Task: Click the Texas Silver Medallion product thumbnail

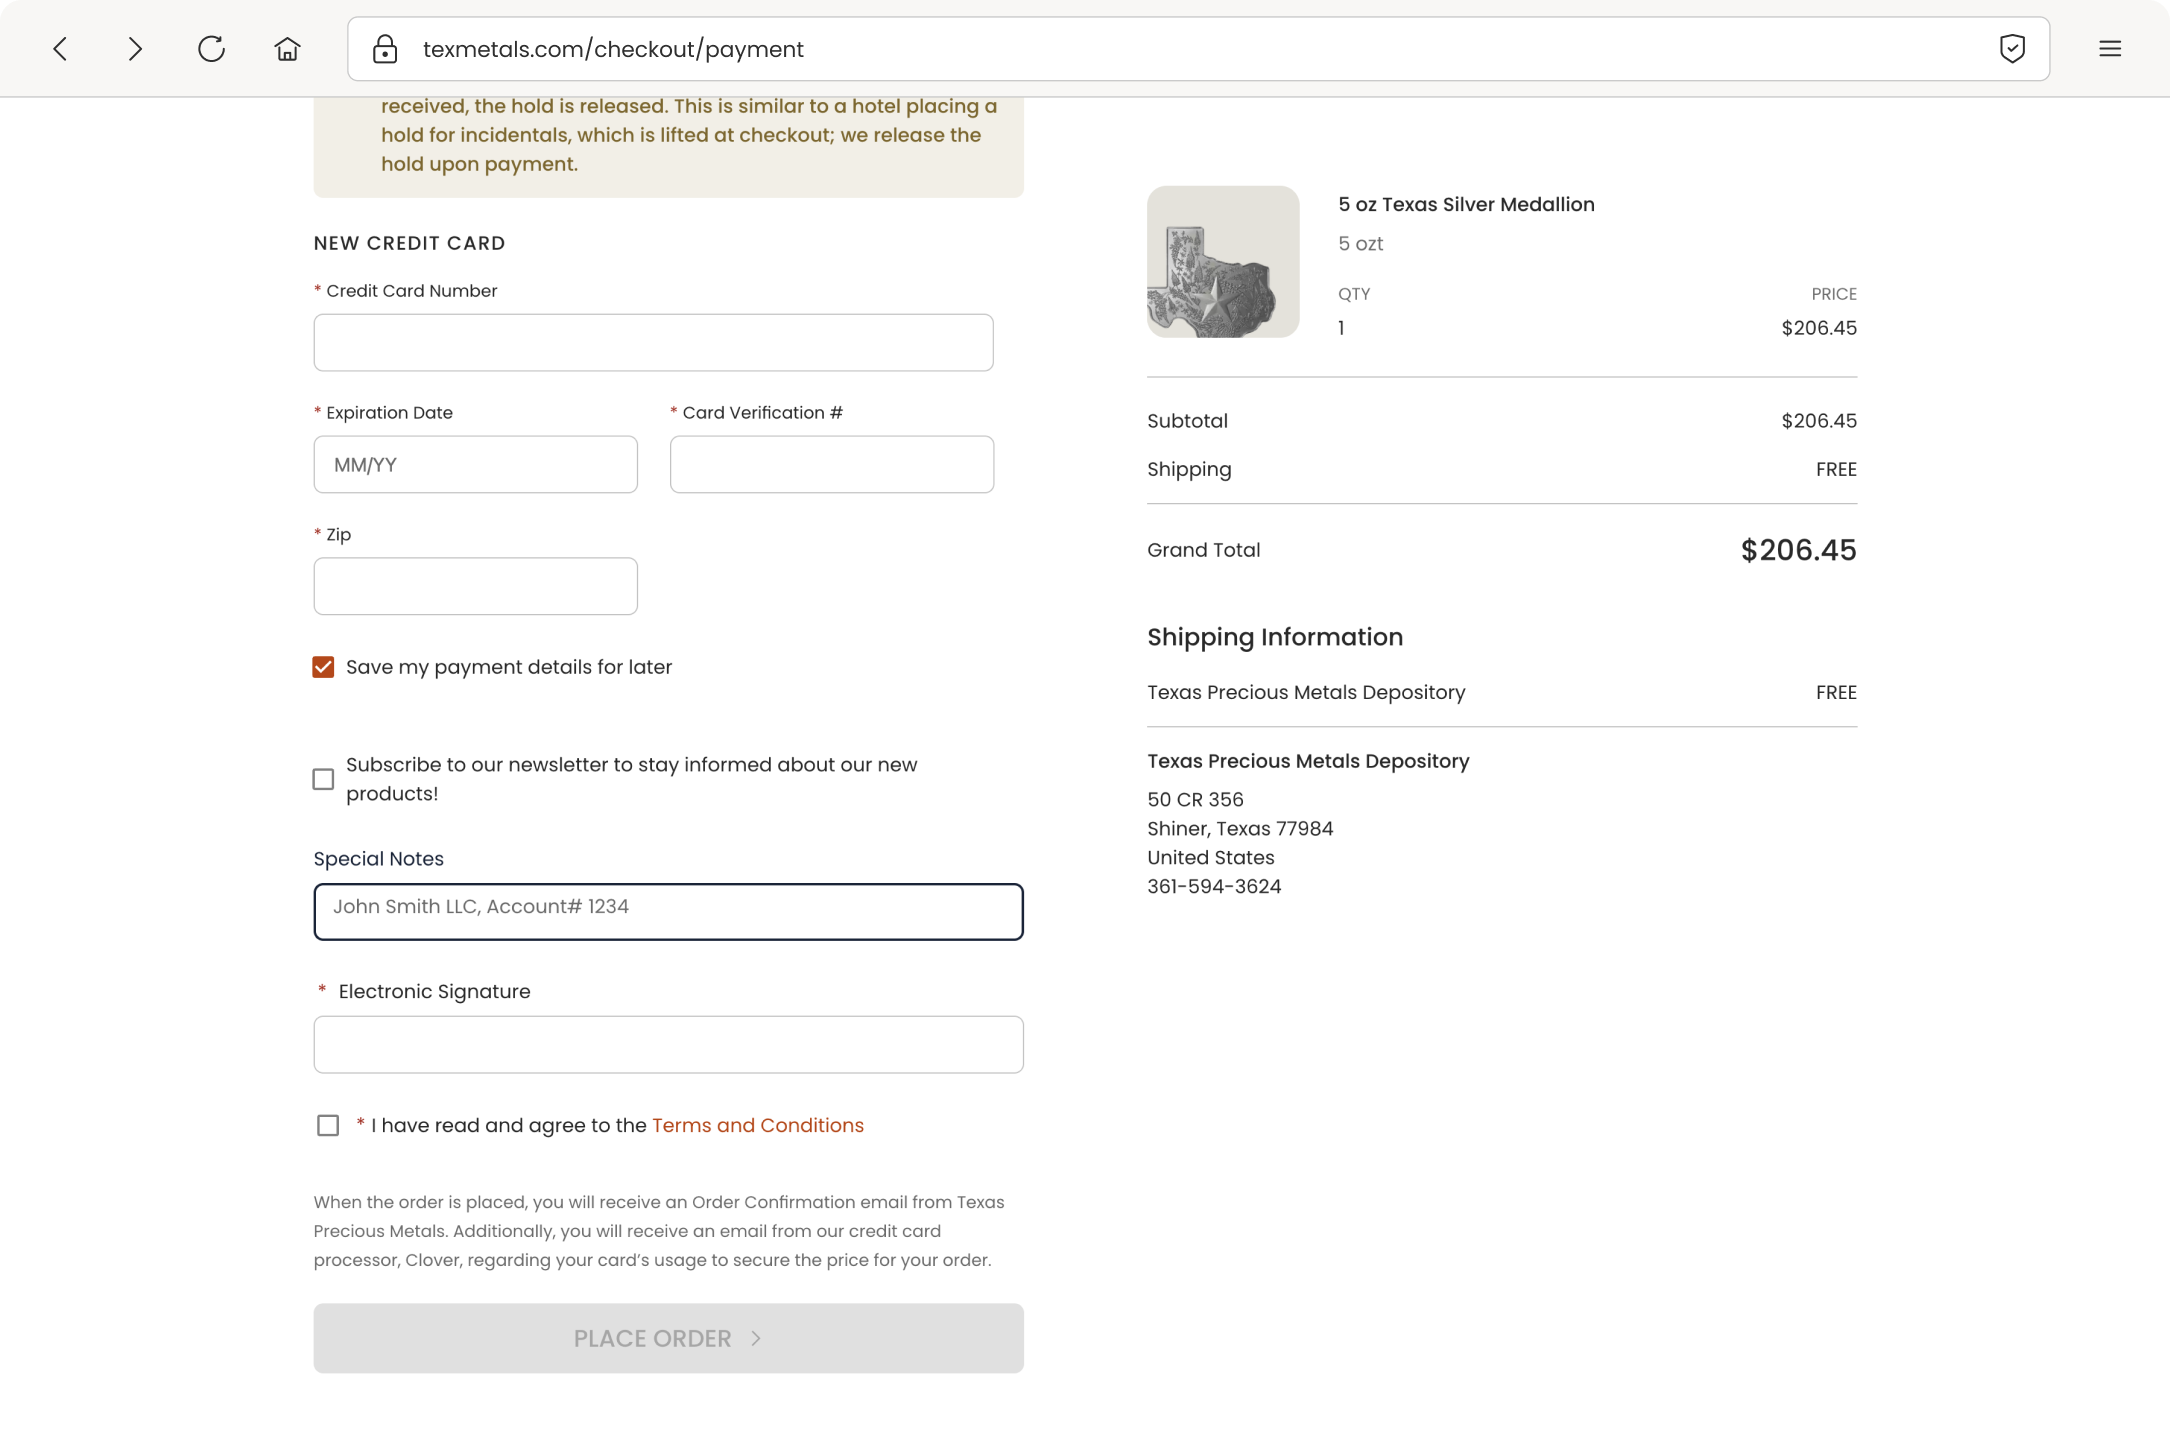Action: pyautogui.click(x=1223, y=262)
